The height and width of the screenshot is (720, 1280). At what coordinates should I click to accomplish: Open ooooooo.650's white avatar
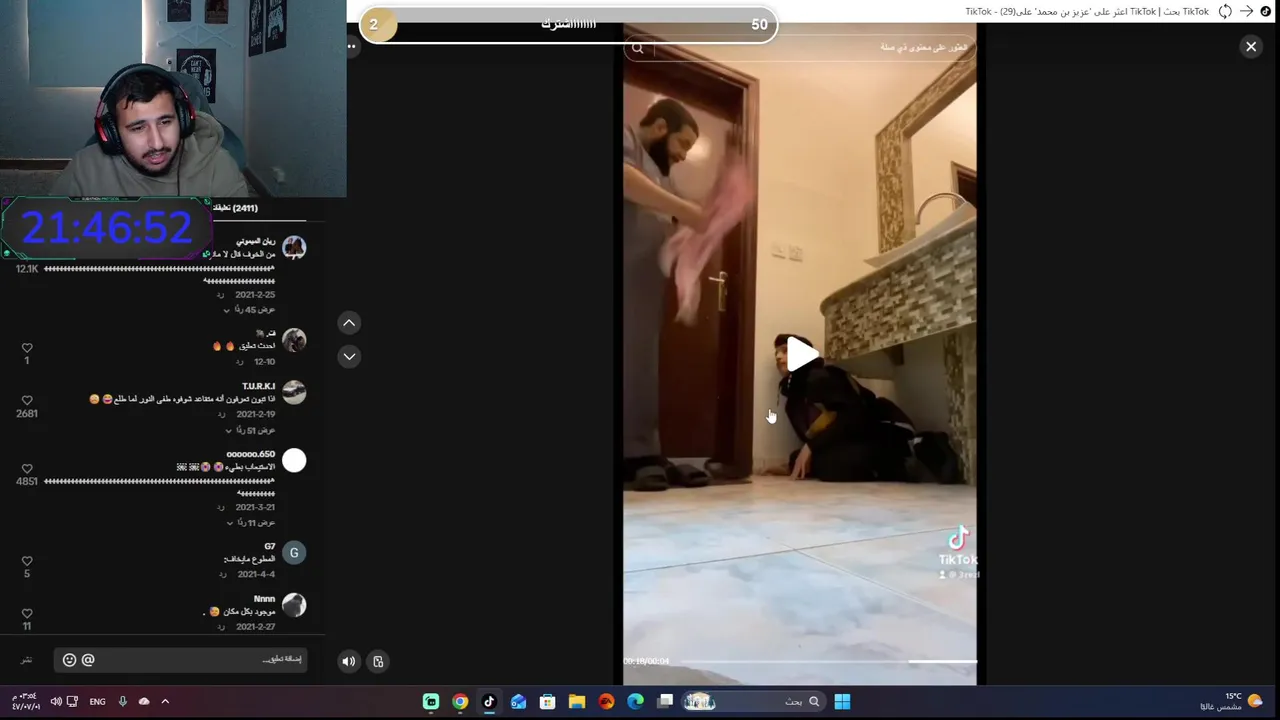click(x=294, y=460)
